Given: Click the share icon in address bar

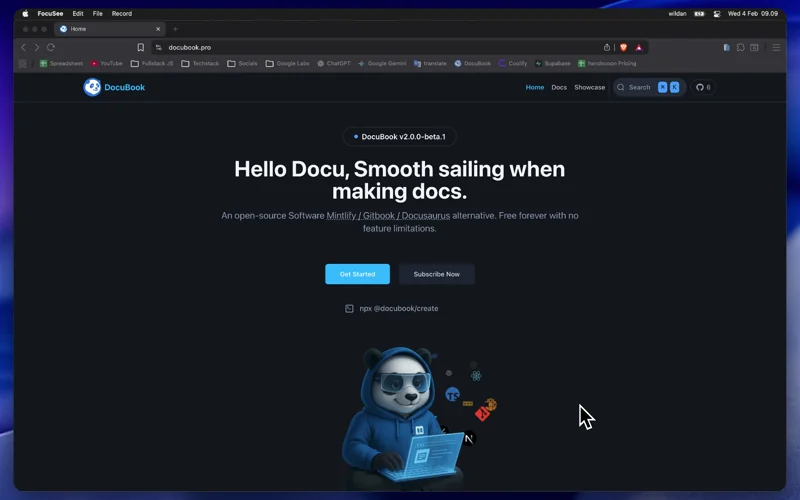Looking at the screenshot, I should pyautogui.click(x=606, y=47).
